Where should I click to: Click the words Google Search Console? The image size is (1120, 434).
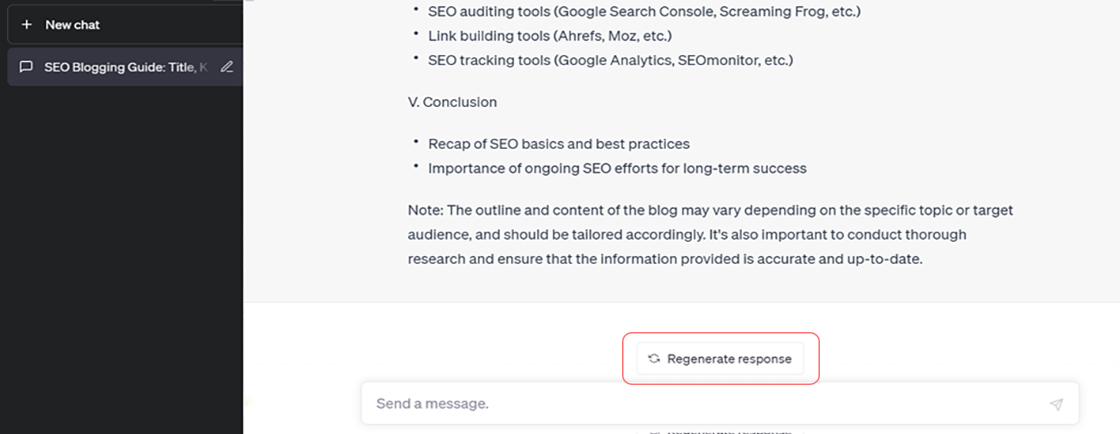tap(633, 11)
